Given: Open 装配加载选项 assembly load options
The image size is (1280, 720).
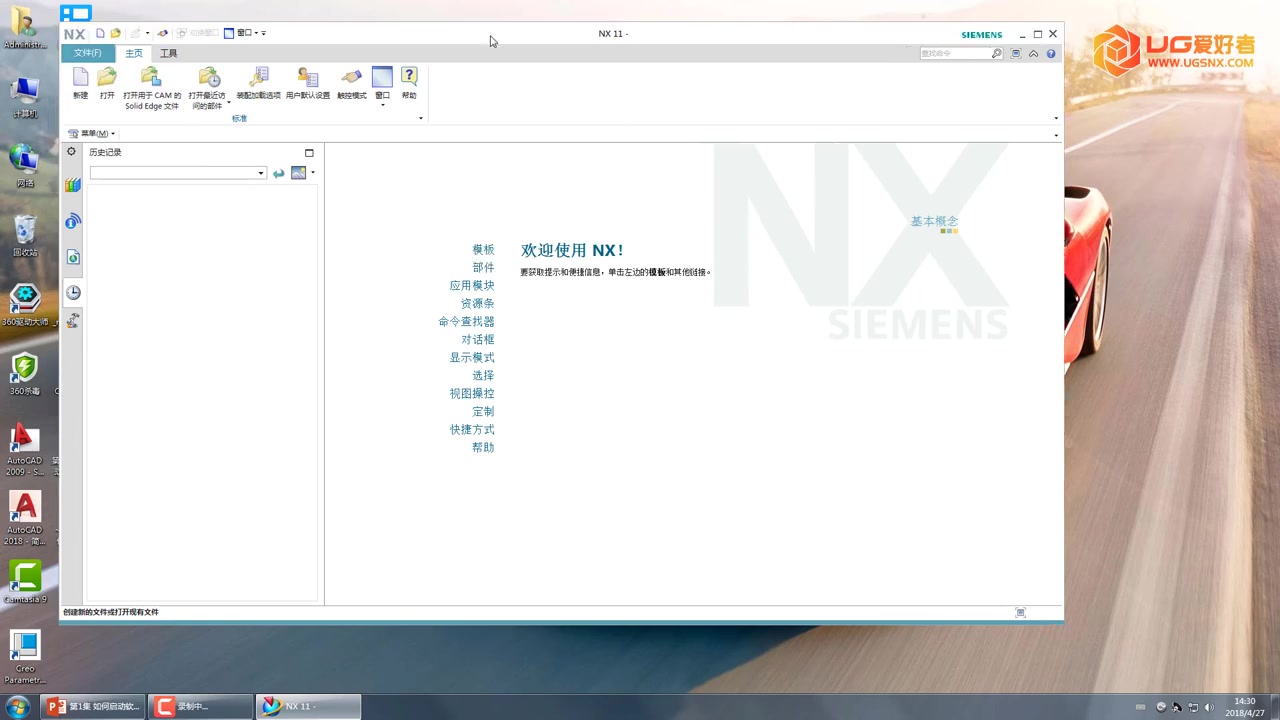Looking at the screenshot, I should [x=258, y=78].
